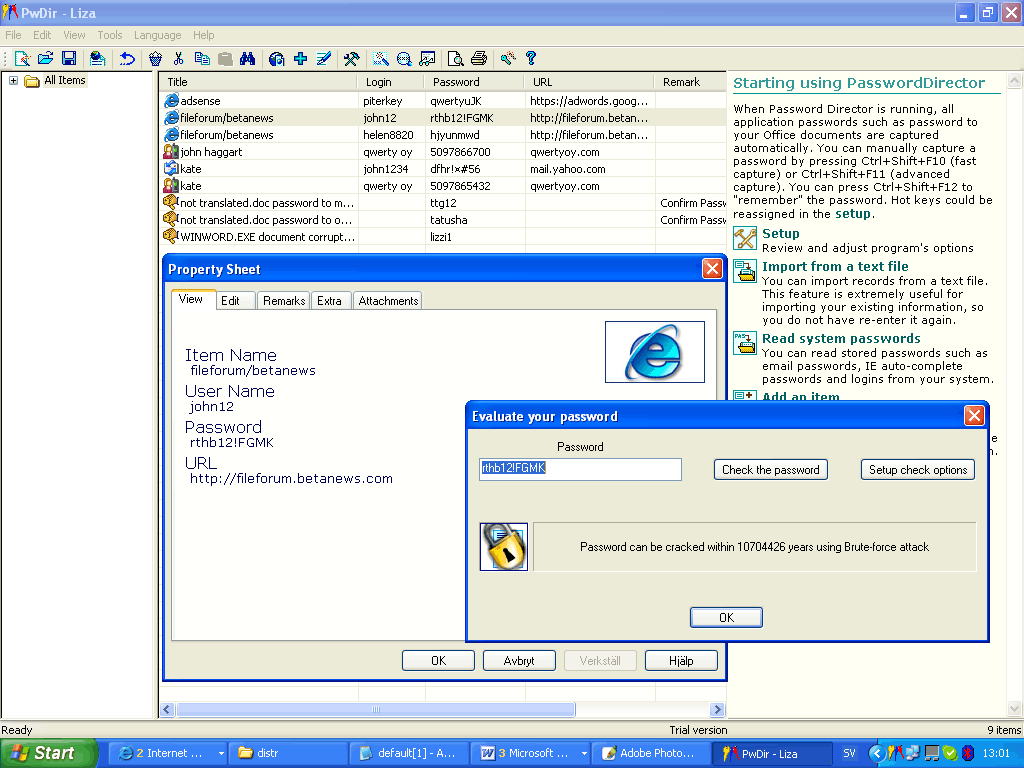Click the question mark Help icon

coord(531,59)
